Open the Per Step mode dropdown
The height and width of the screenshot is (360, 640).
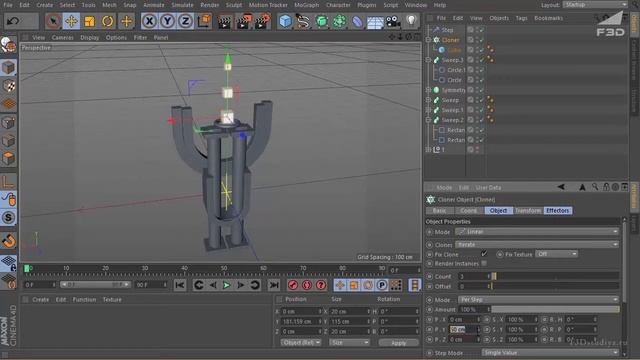pyautogui.click(x=538, y=300)
